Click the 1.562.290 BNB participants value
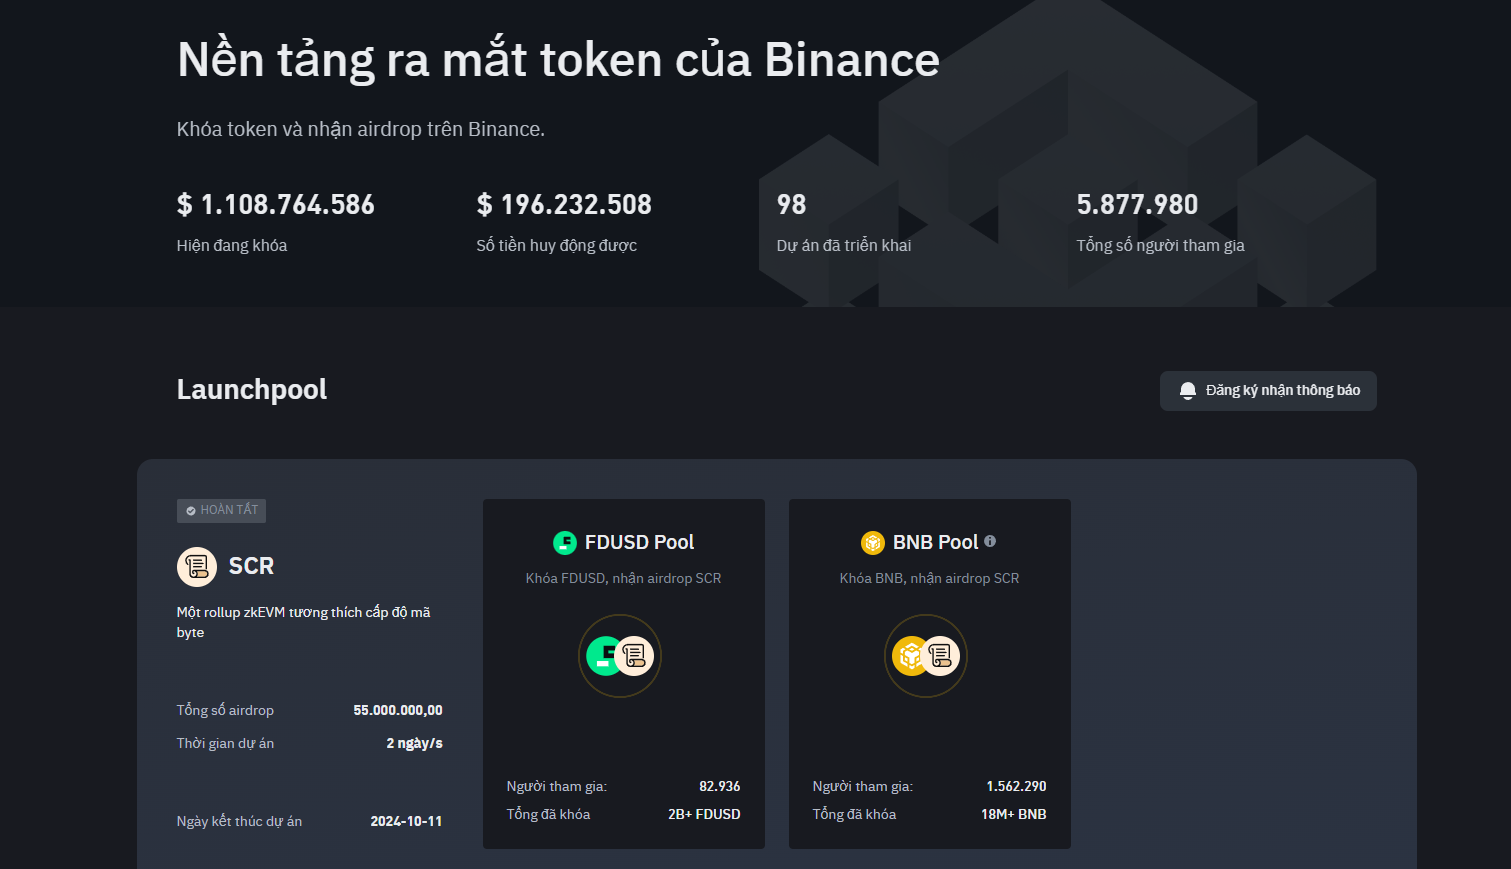The image size is (1511, 869). [x=1016, y=786]
